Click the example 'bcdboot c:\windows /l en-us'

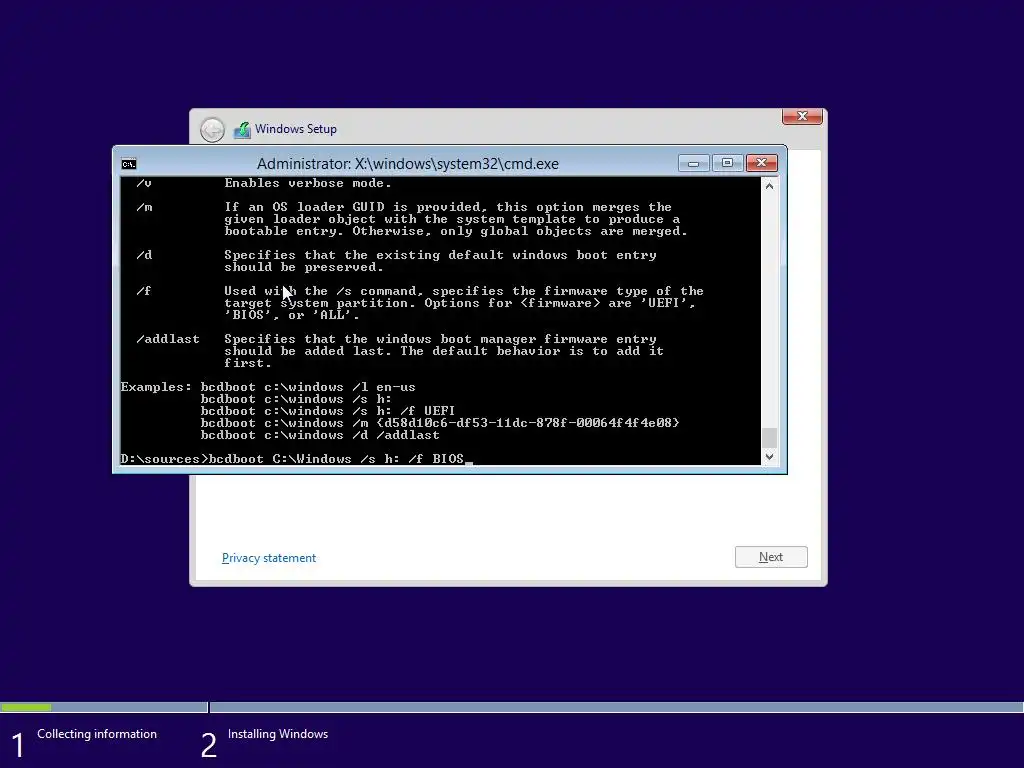click(308, 387)
